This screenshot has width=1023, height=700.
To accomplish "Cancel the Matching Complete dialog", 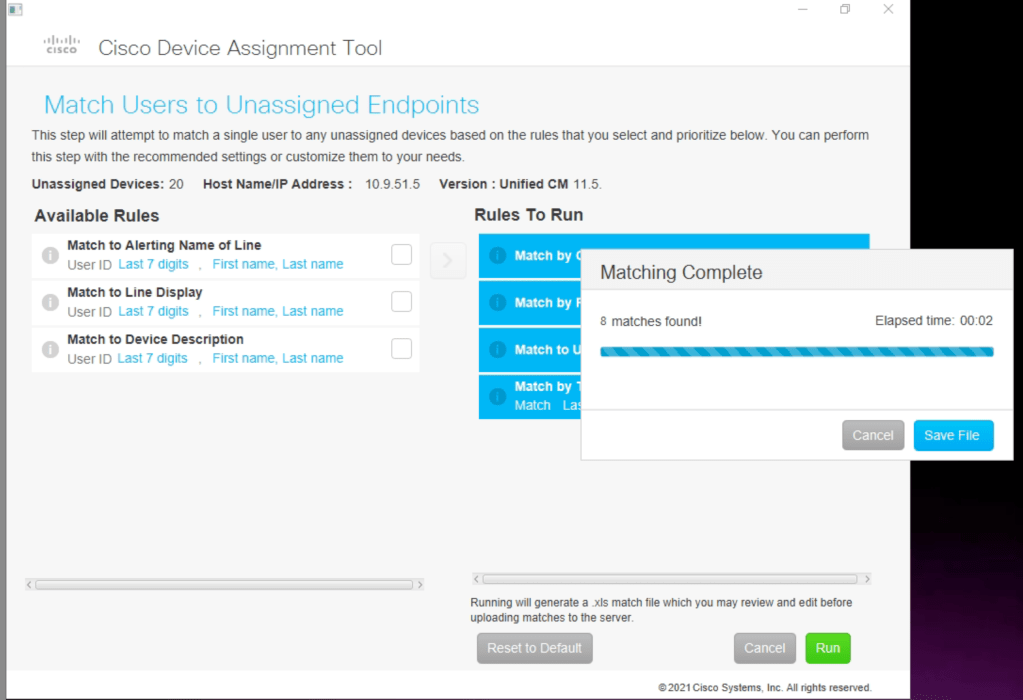I will [x=872, y=436].
